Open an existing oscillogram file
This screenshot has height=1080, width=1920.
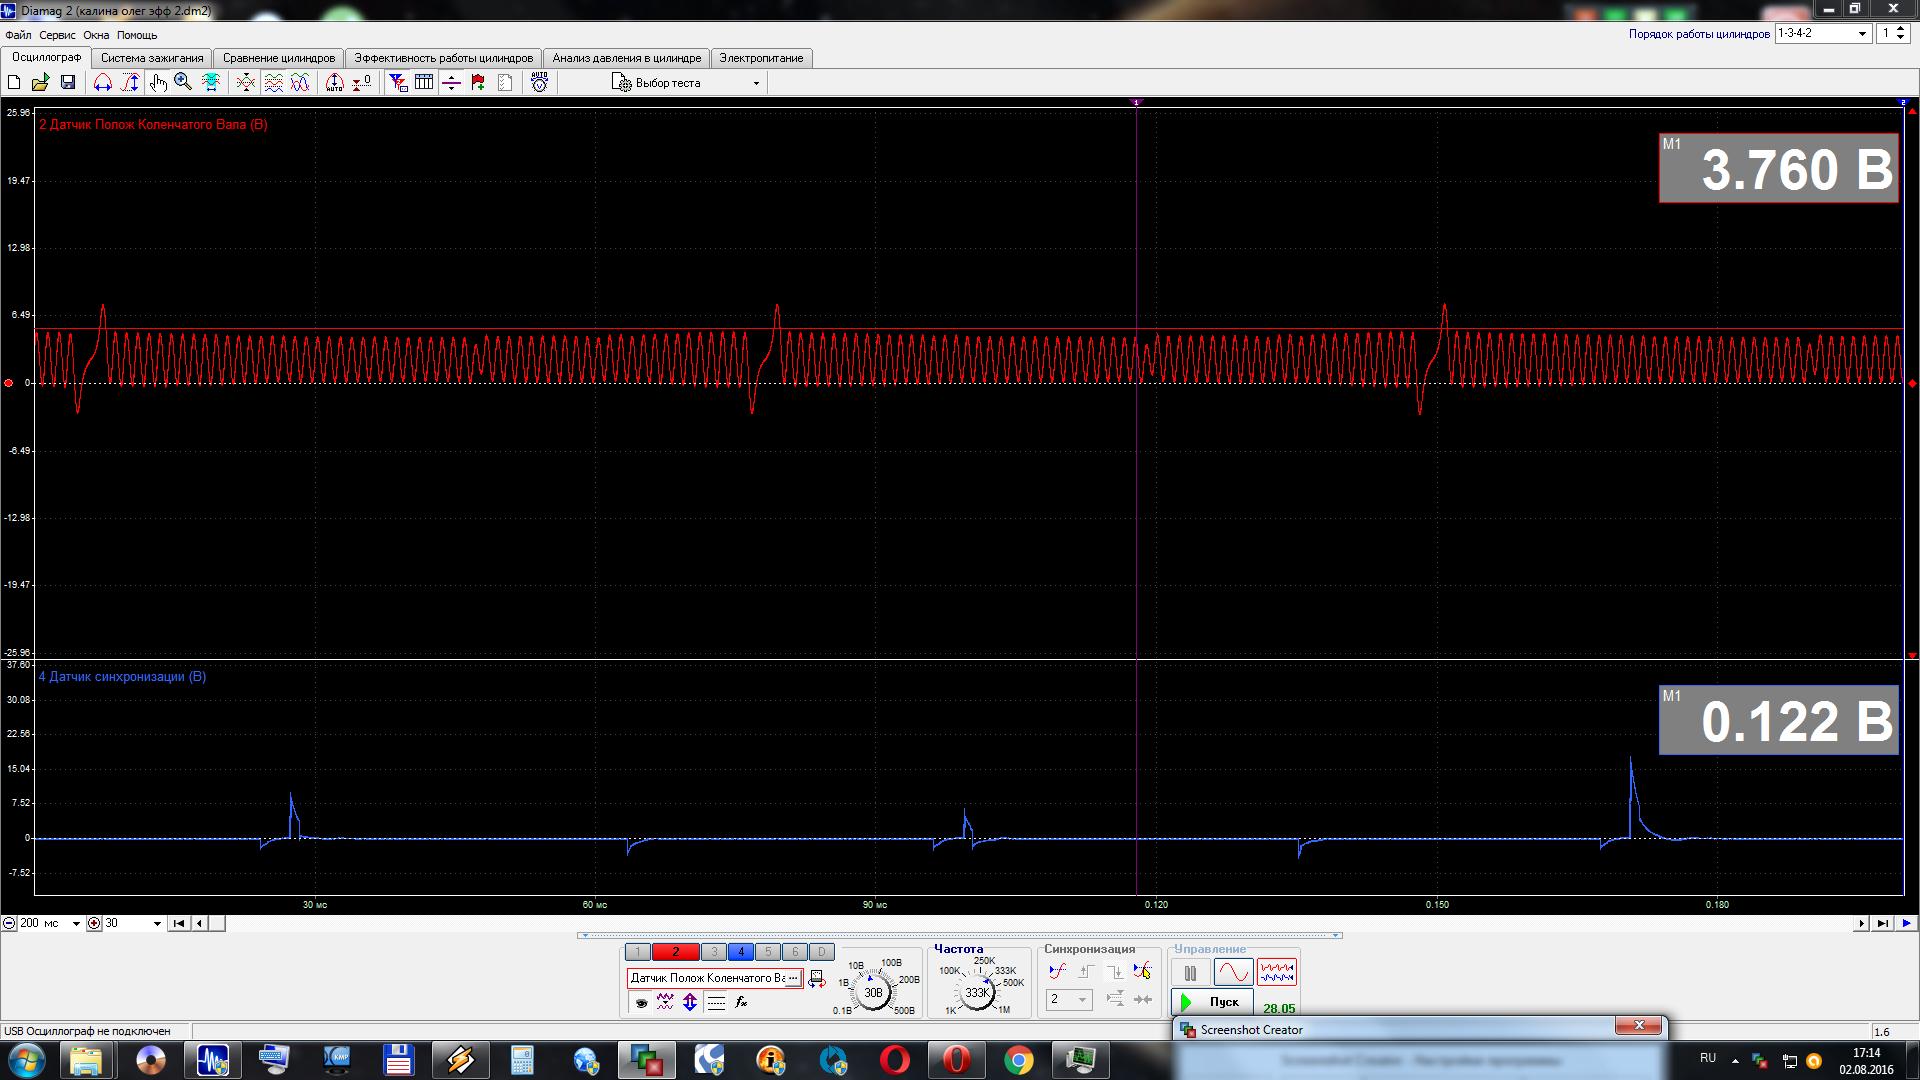click(41, 83)
